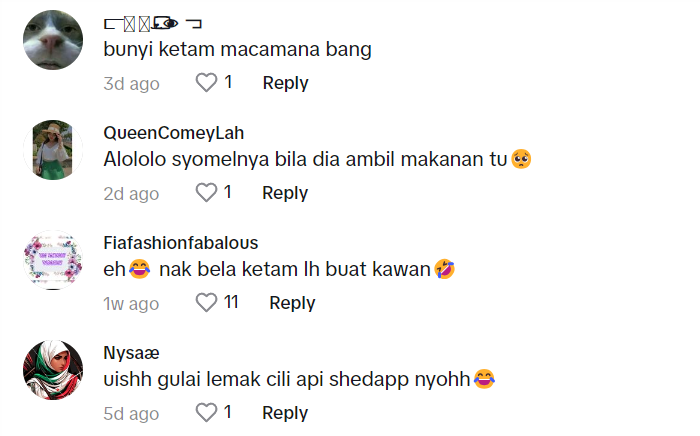Reply to the "bunyi ketam" comment
This screenshot has width=700, height=436.
[x=285, y=83]
